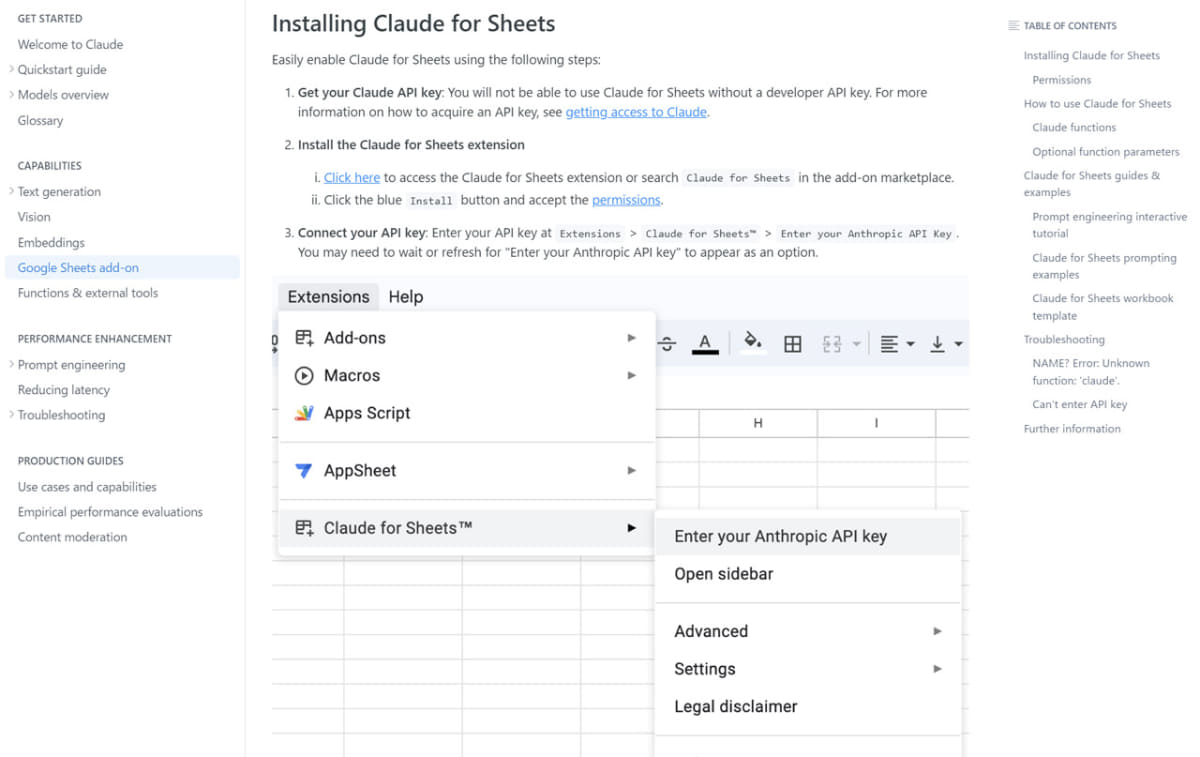Image resolution: width=1200 pixels, height=757 pixels.
Task: Click the Macros play icon
Action: (304, 376)
